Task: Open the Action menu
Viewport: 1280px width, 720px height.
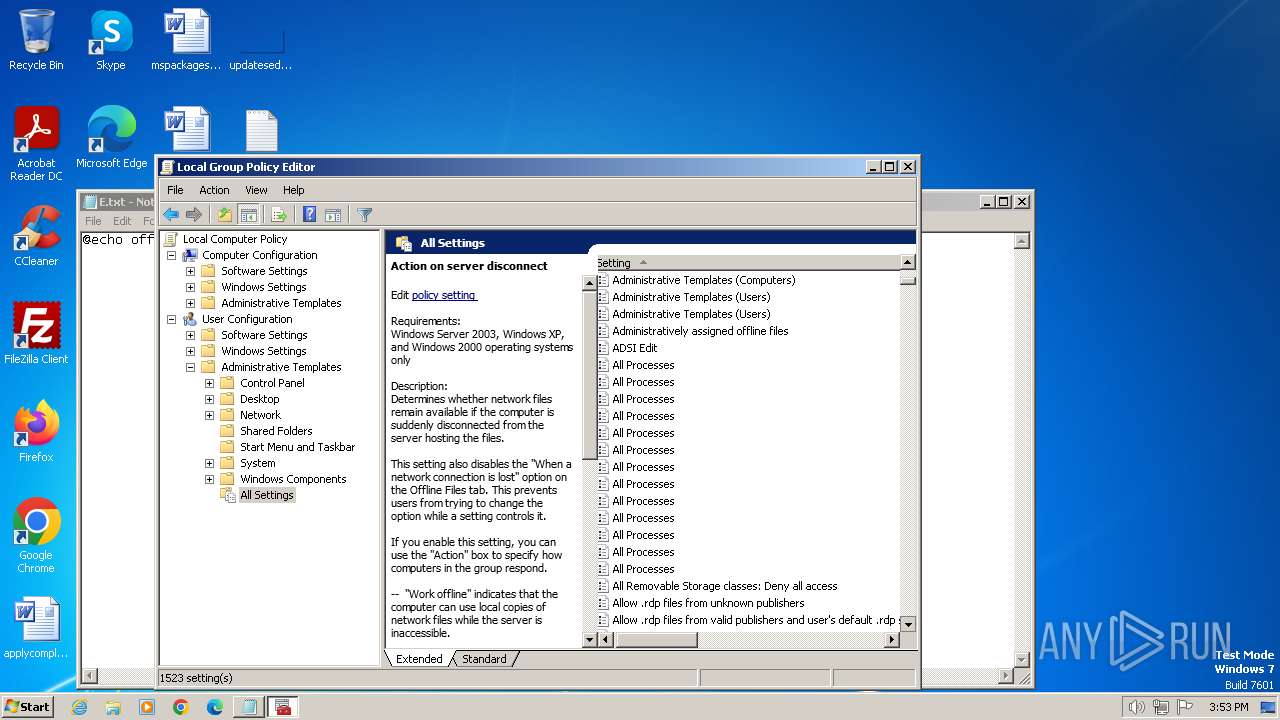Action: (x=214, y=190)
